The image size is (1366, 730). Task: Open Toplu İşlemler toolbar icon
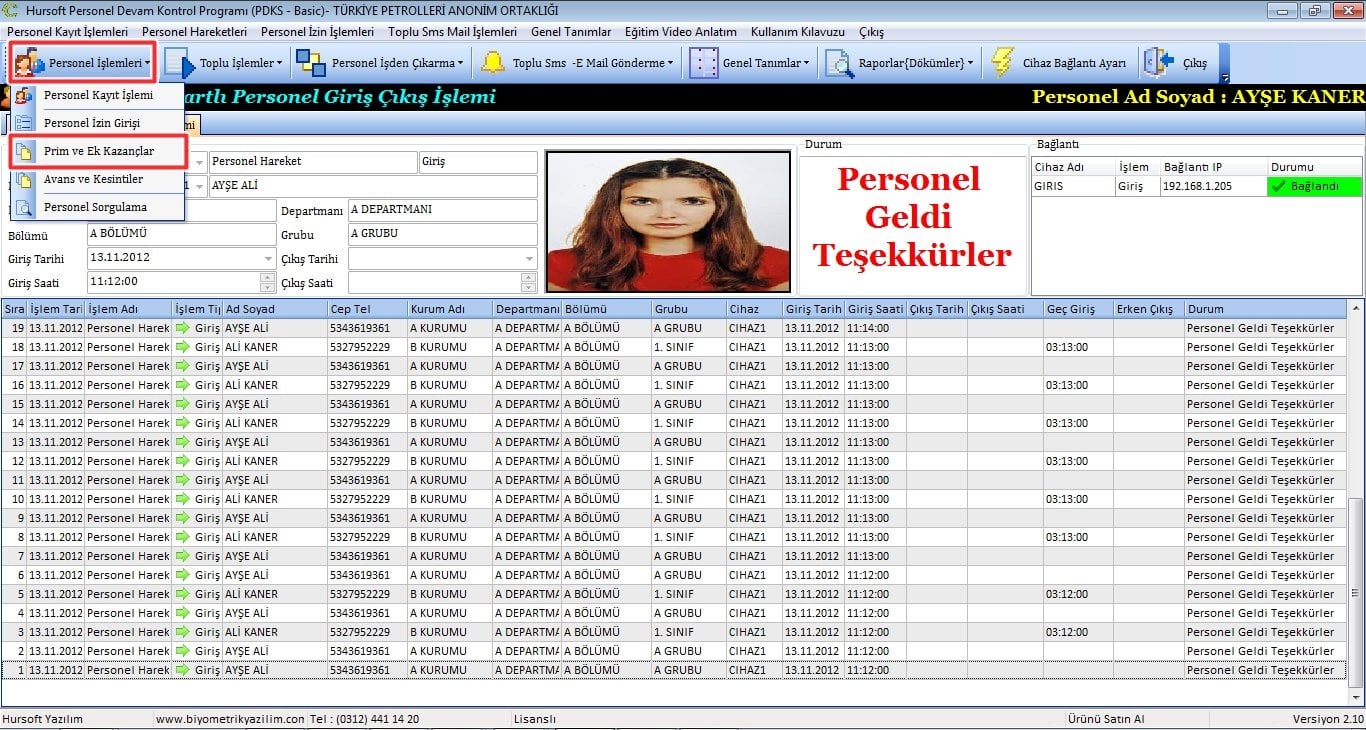(180, 63)
